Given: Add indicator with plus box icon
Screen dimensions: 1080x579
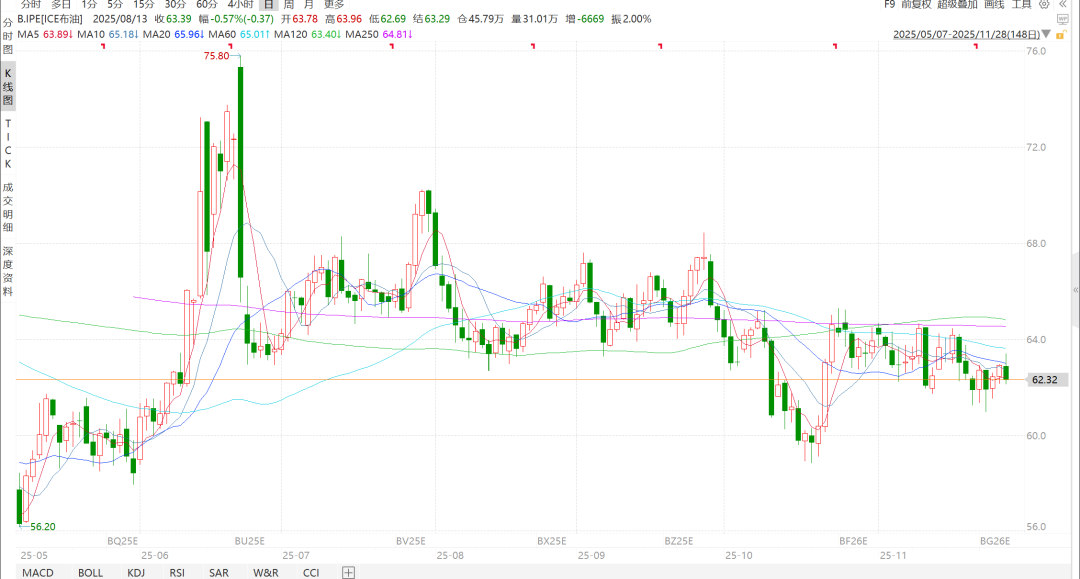Looking at the screenshot, I should [349, 572].
